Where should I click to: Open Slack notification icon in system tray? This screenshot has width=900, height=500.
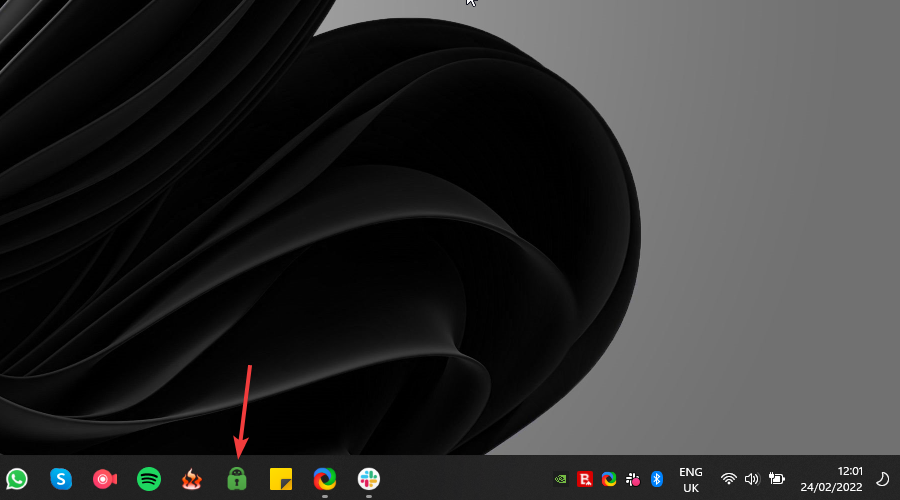633,479
